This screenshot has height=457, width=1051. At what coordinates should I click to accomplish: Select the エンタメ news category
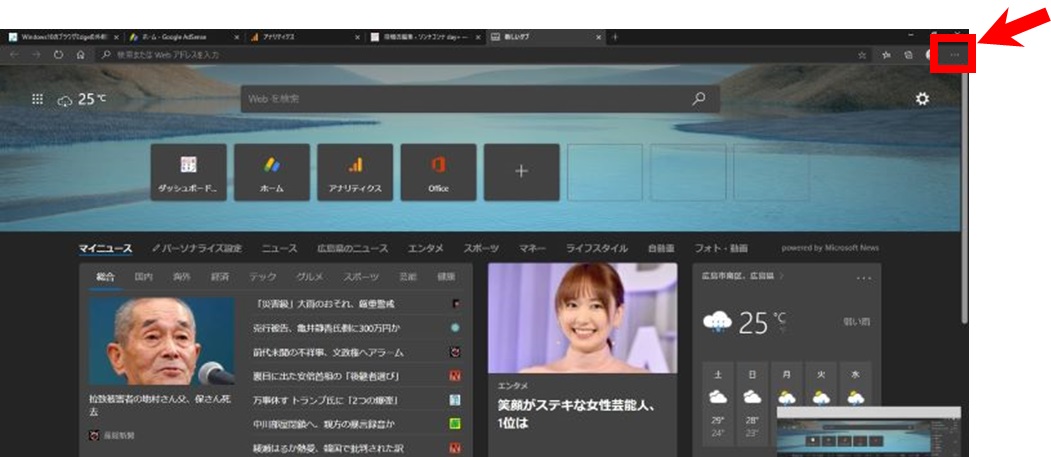coord(426,247)
